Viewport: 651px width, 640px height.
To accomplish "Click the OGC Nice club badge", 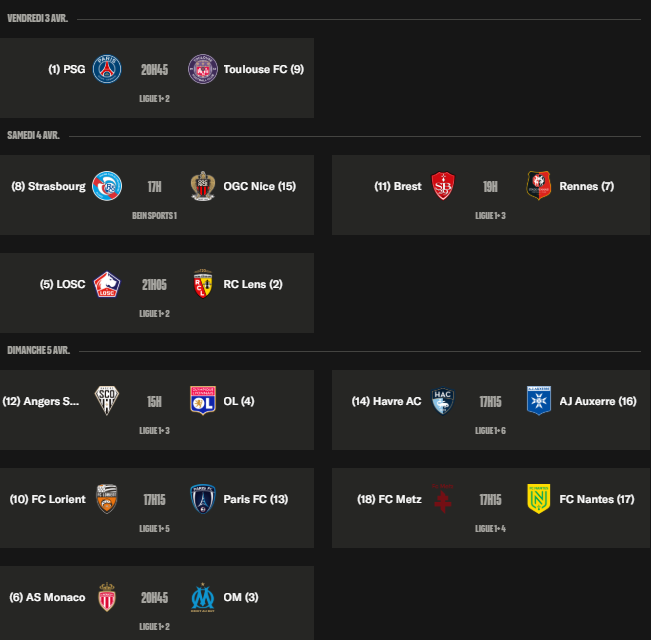I will click(x=203, y=186).
